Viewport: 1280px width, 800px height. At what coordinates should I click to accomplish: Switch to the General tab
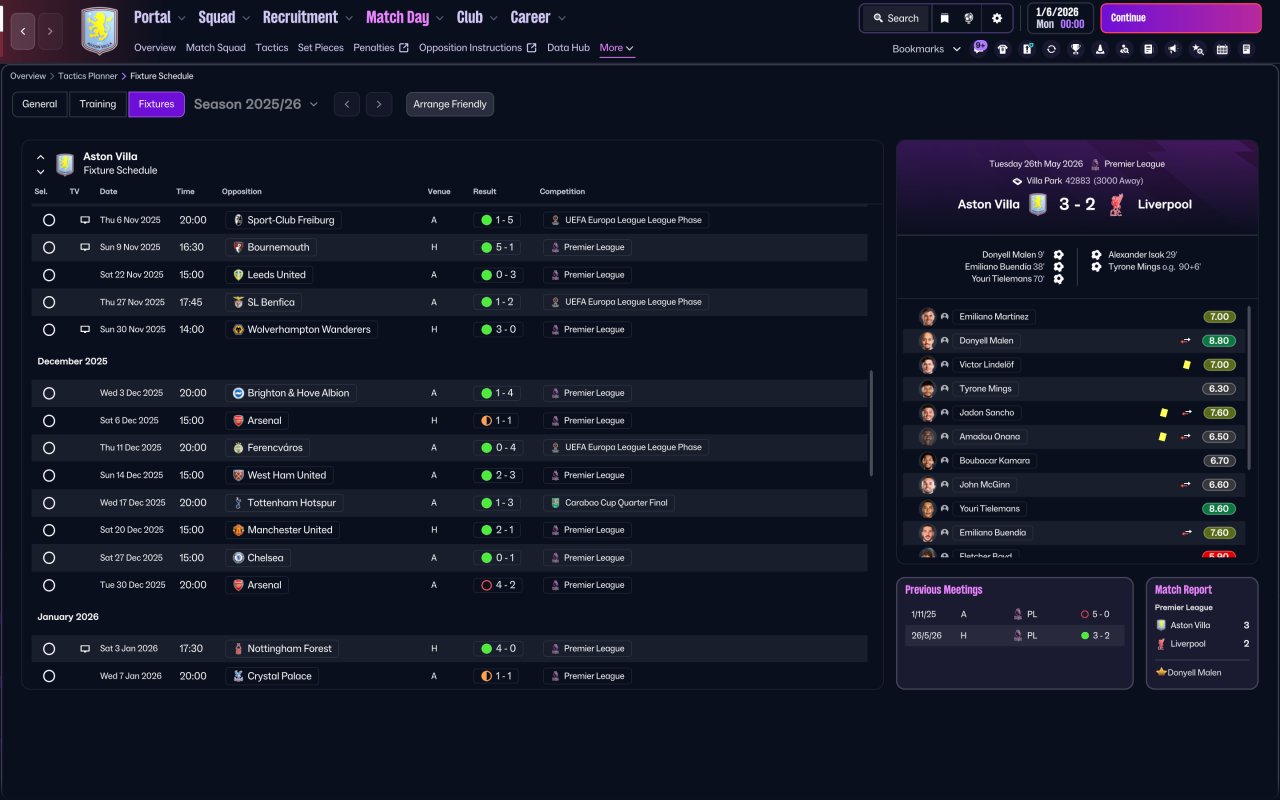[x=40, y=104]
